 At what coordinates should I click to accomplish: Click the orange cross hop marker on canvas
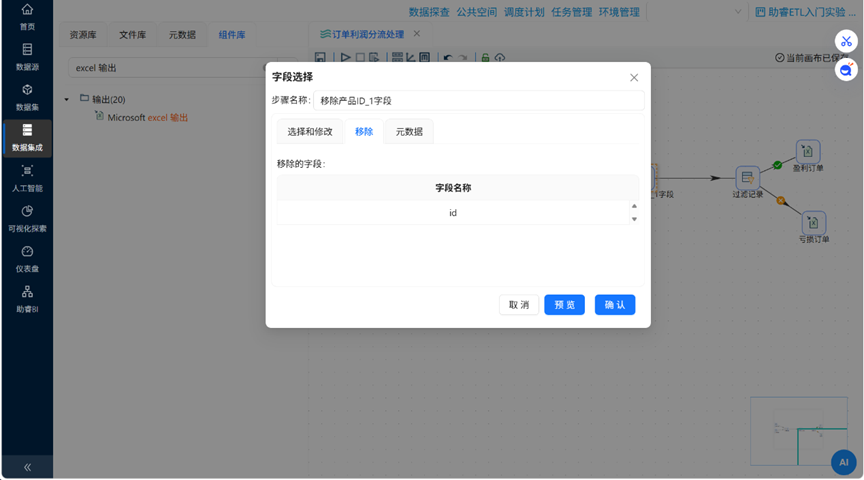click(781, 201)
